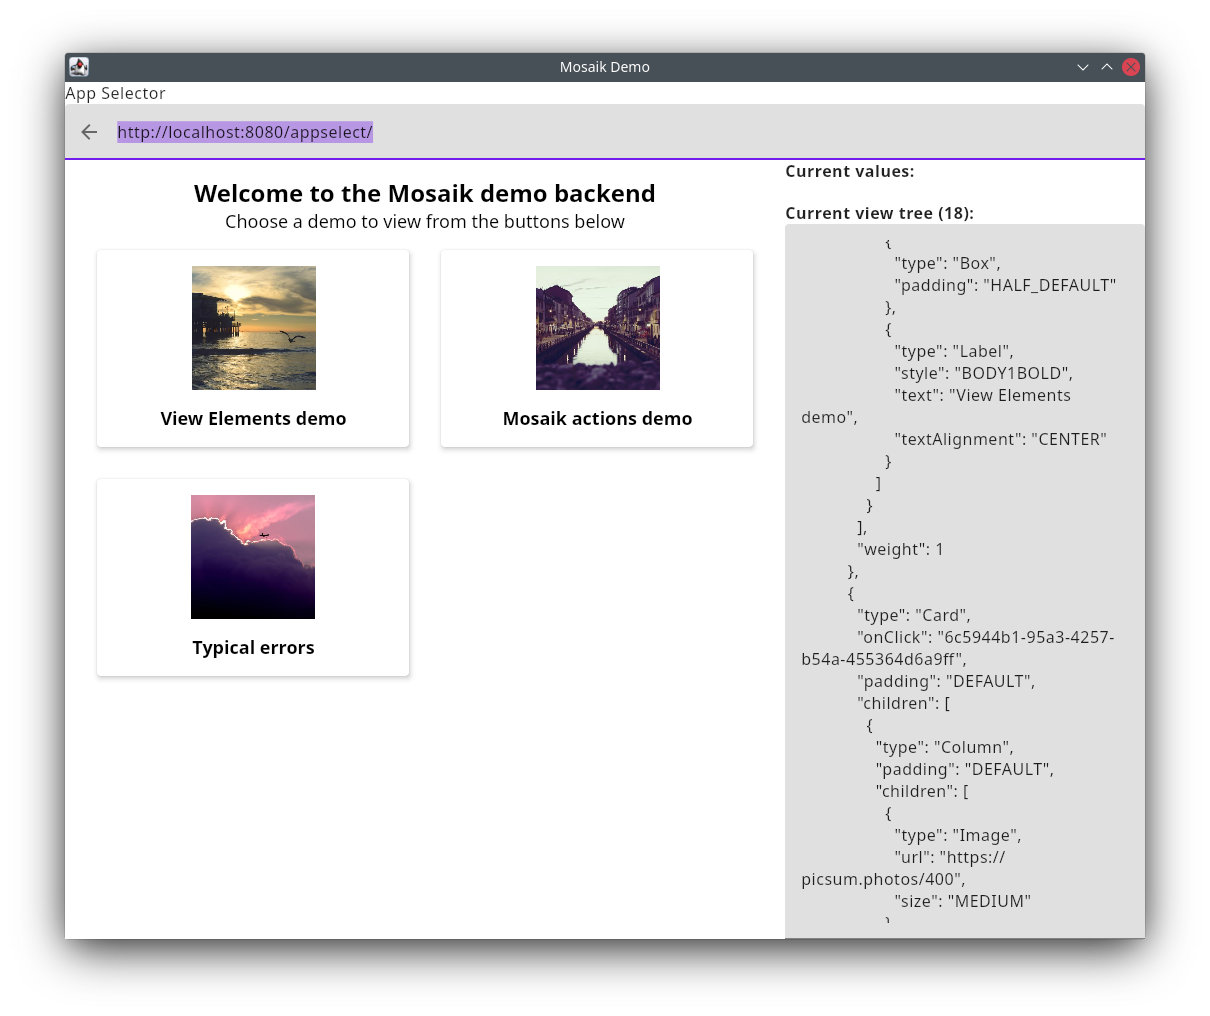Click the back arrow icon

point(89,132)
